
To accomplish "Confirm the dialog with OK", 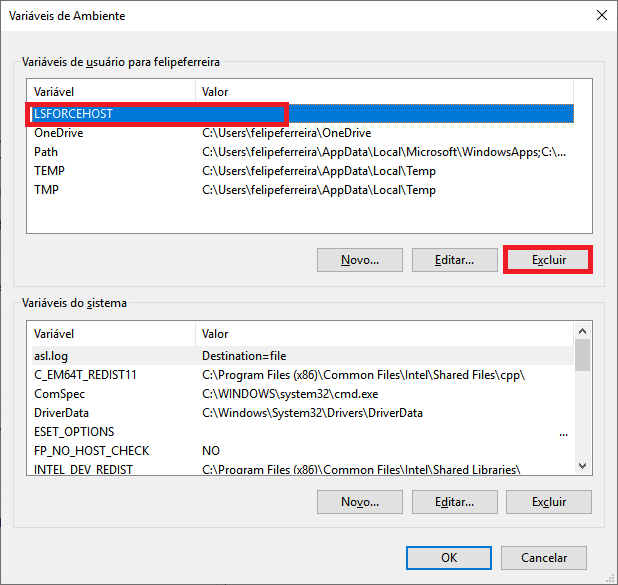I will [x=449, y=558].
